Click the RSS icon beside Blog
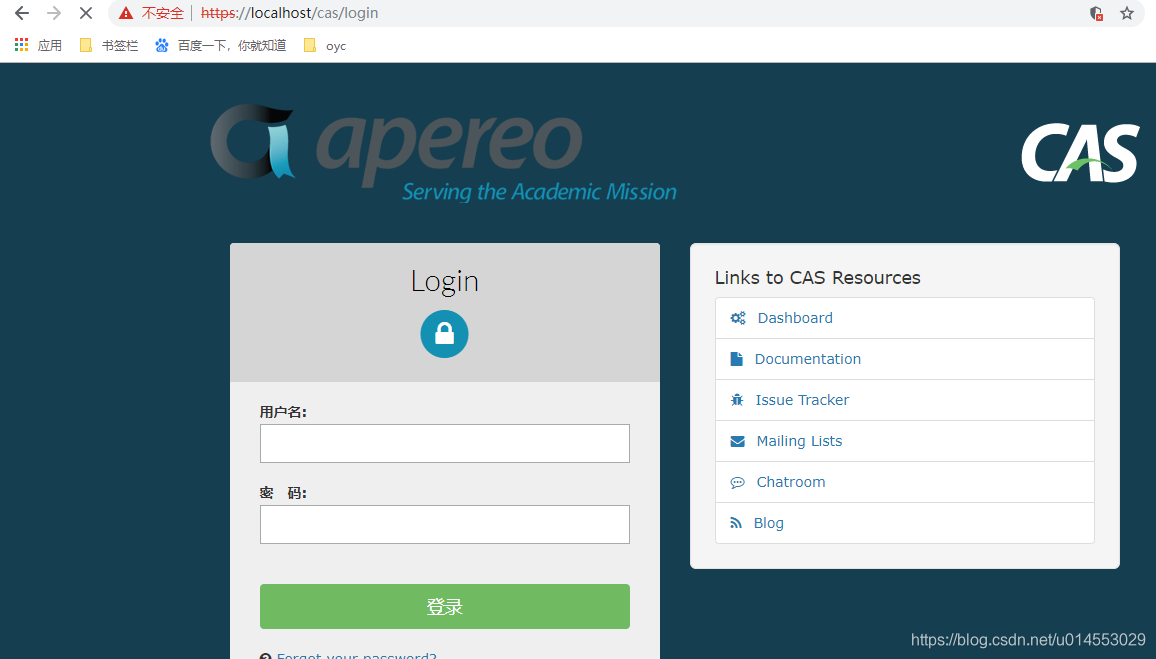The width and height of the screenshot is (1156, 659). [736, 523]
